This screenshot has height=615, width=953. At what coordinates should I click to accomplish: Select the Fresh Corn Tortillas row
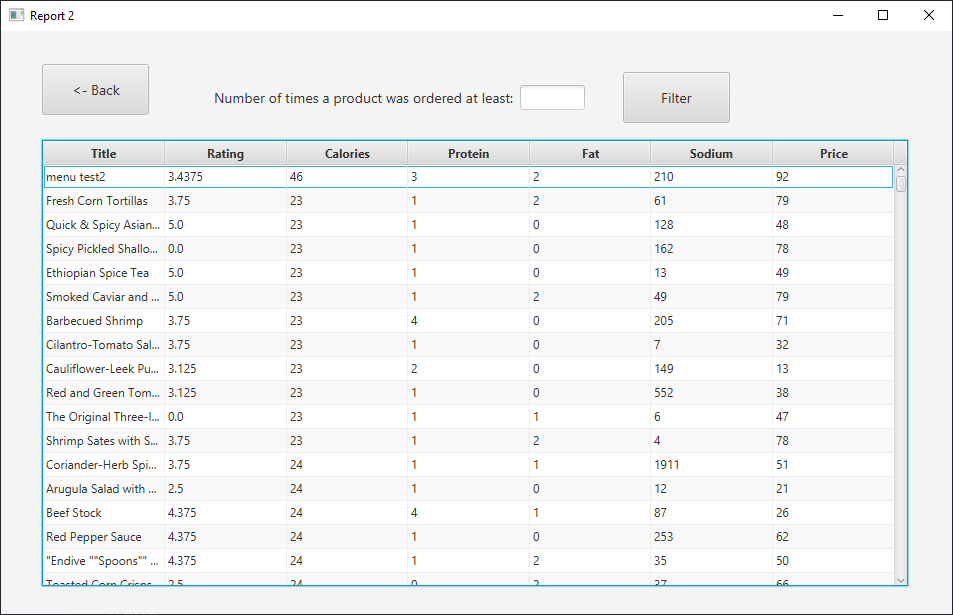(469, 201)
